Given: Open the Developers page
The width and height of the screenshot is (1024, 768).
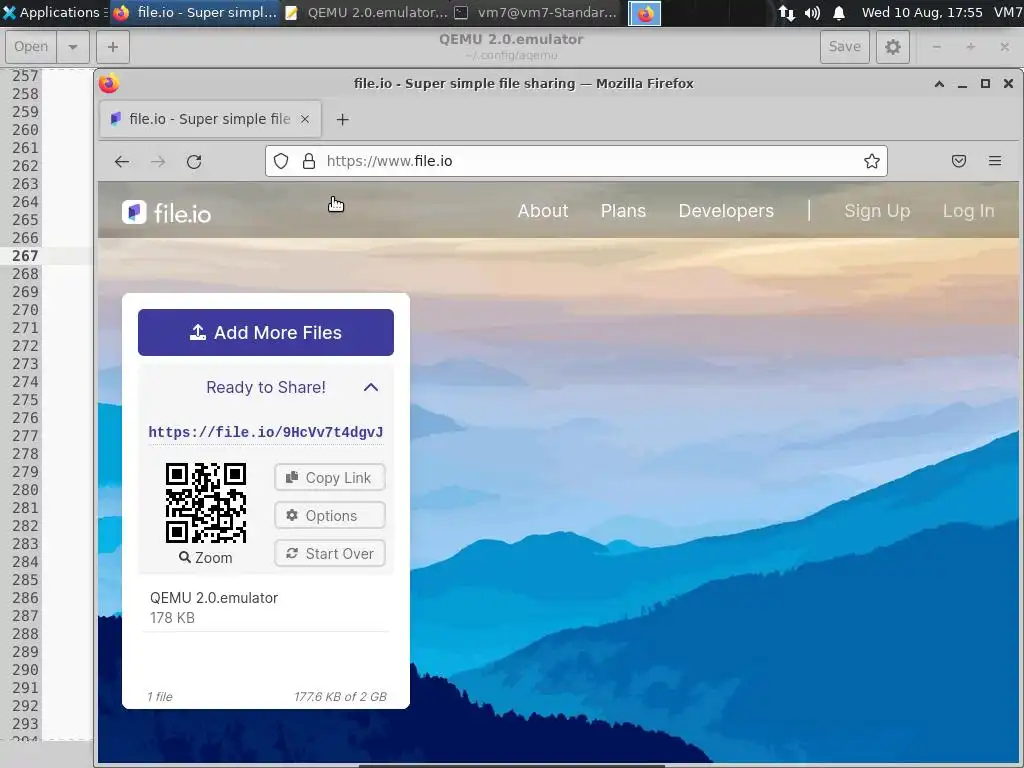Looking at the screenshot, I should pos(726,211).
